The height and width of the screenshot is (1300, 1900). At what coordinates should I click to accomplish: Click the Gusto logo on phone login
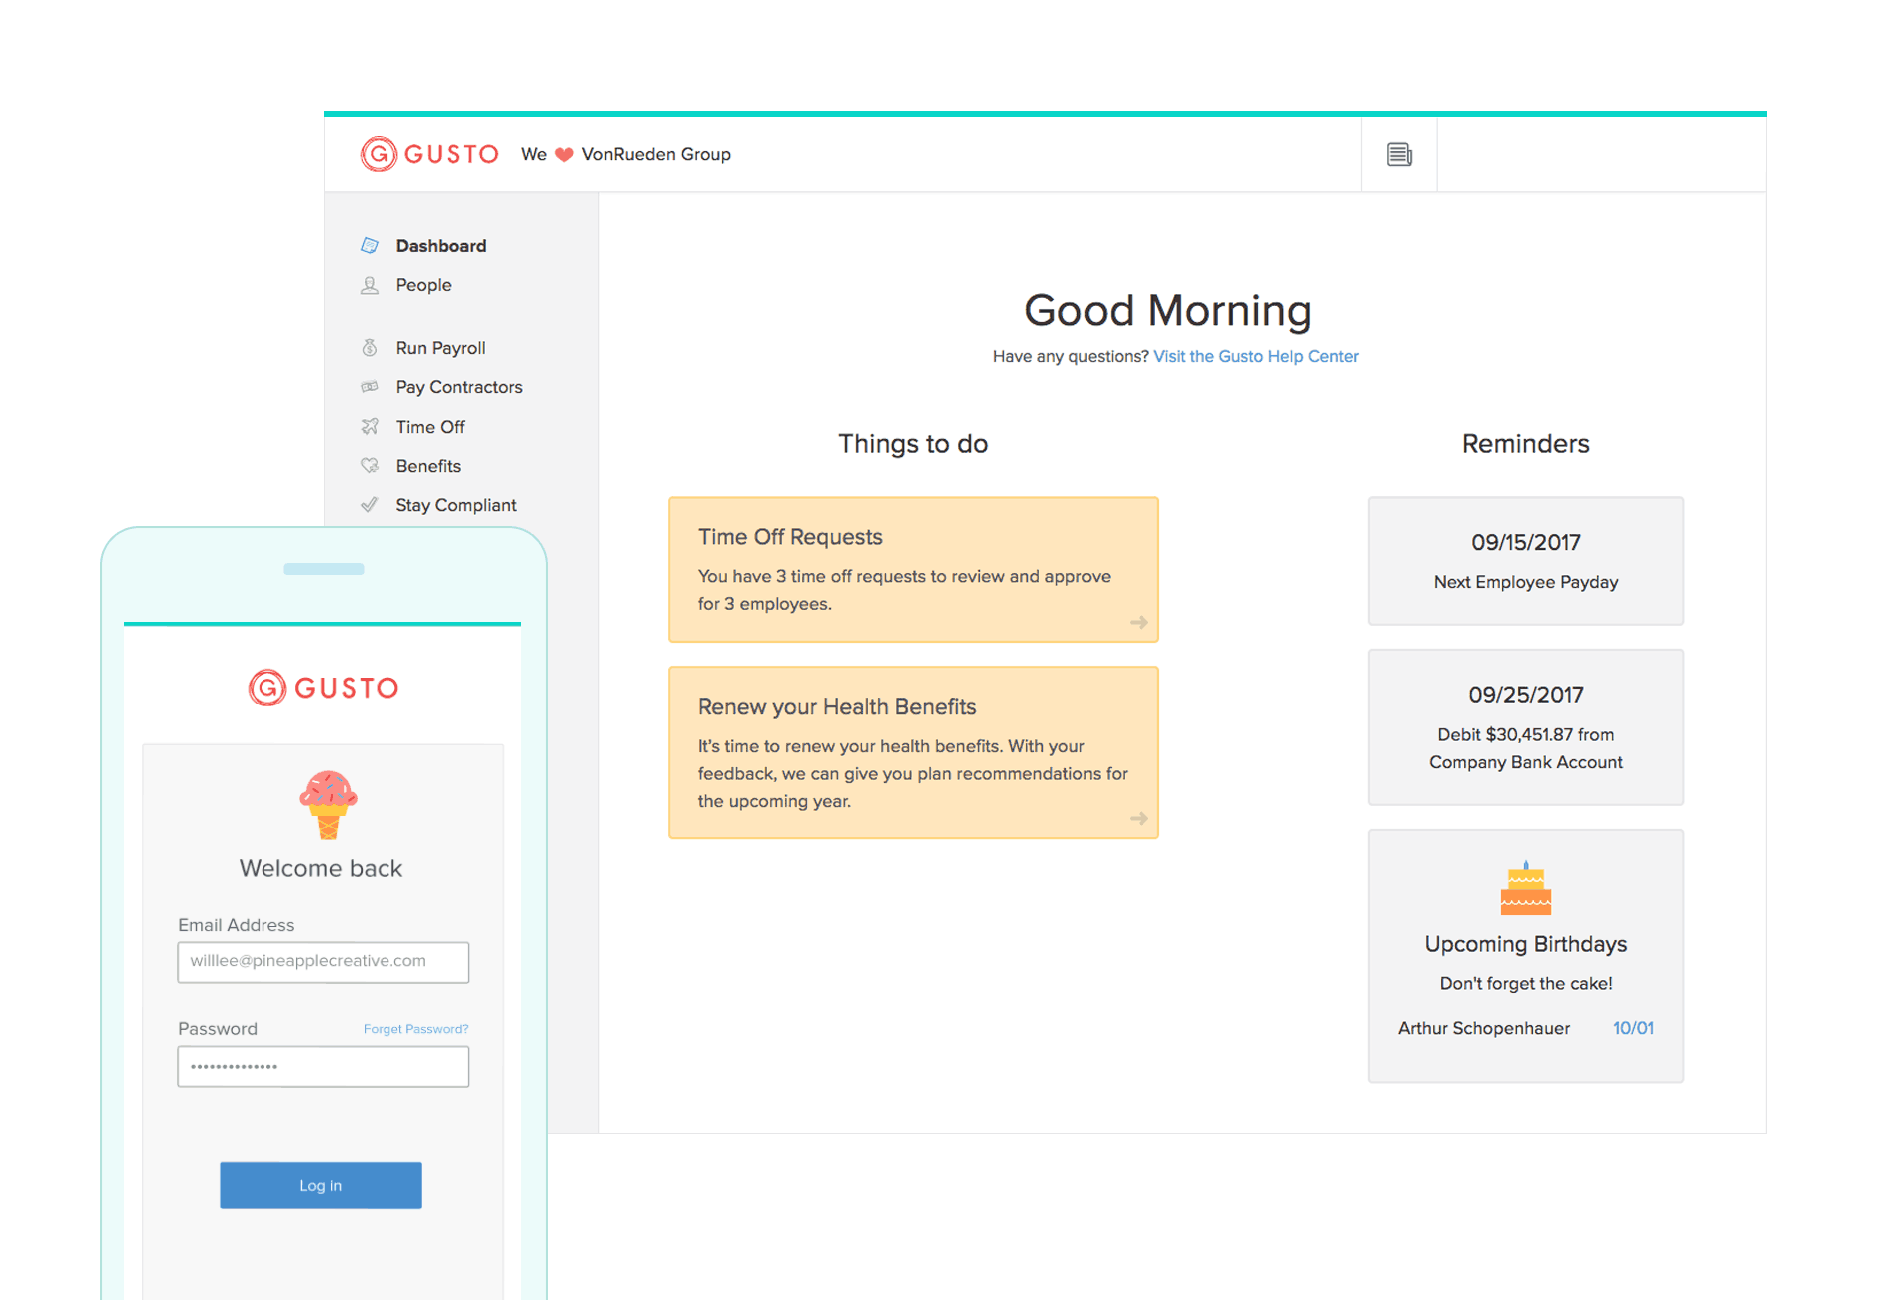323,688
